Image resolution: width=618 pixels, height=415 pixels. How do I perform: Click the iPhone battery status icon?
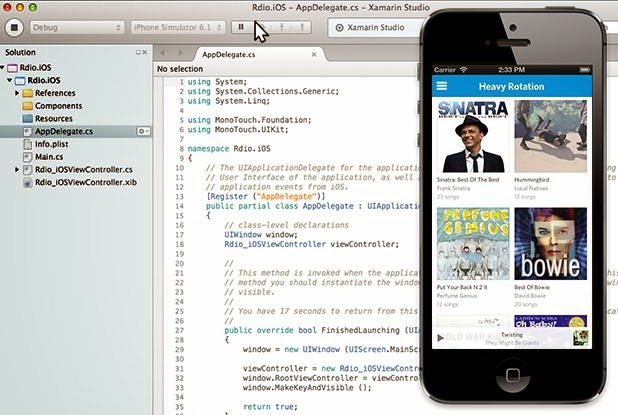(584, 70)
